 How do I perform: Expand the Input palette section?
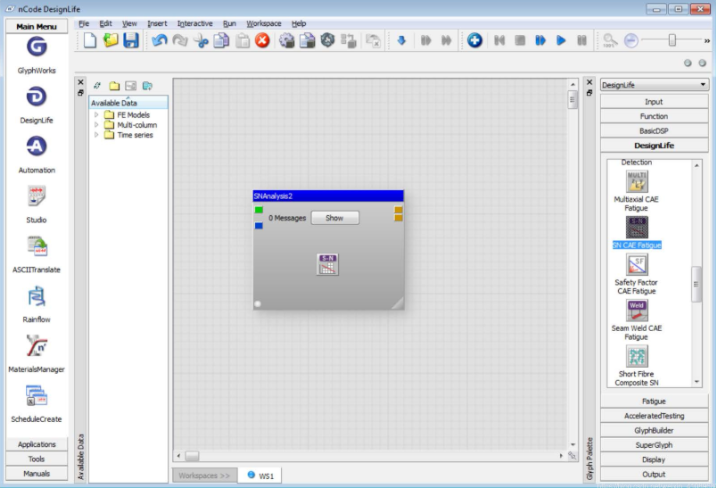pyautogui.click(x=654, y=102)
